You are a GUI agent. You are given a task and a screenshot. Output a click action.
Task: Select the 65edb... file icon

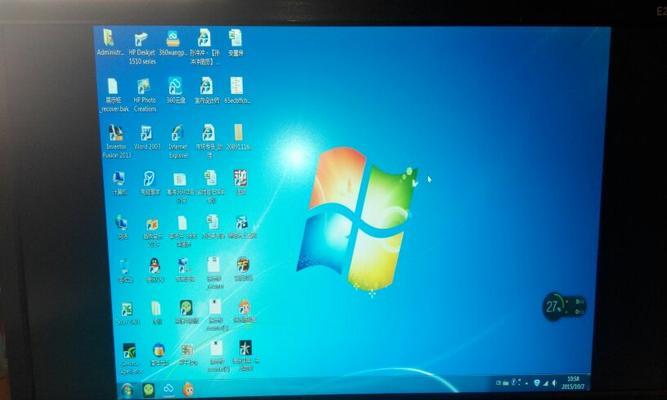click(x=237, y=90)
